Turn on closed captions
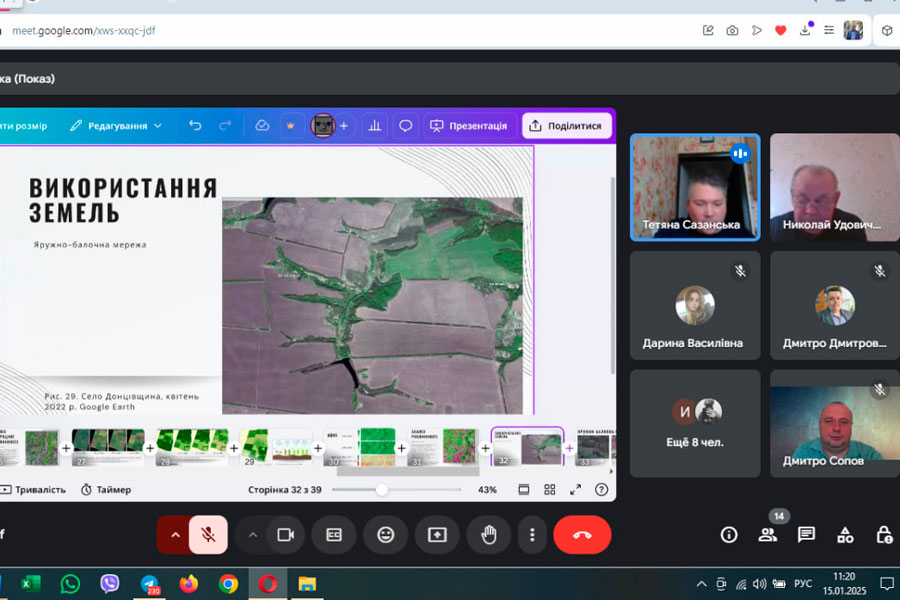Viewport: 900px width, 600px height. coord(334,535)
